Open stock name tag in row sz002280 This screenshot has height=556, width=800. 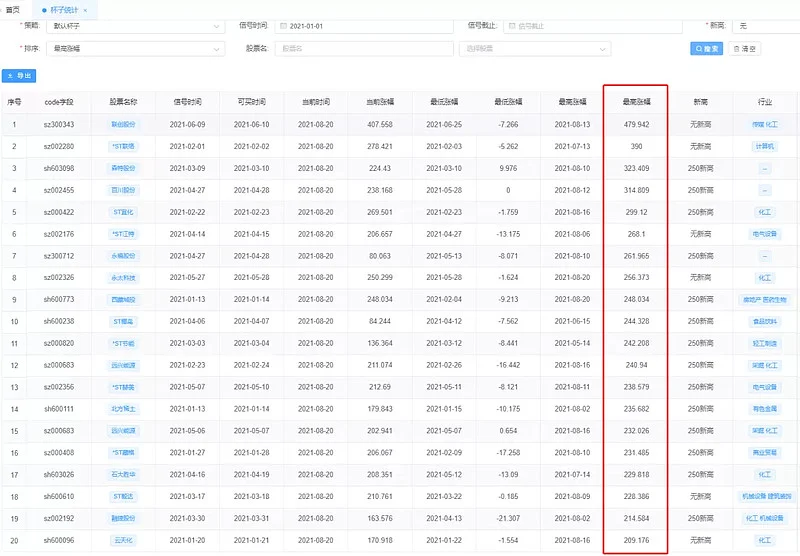tap(123, 146)
